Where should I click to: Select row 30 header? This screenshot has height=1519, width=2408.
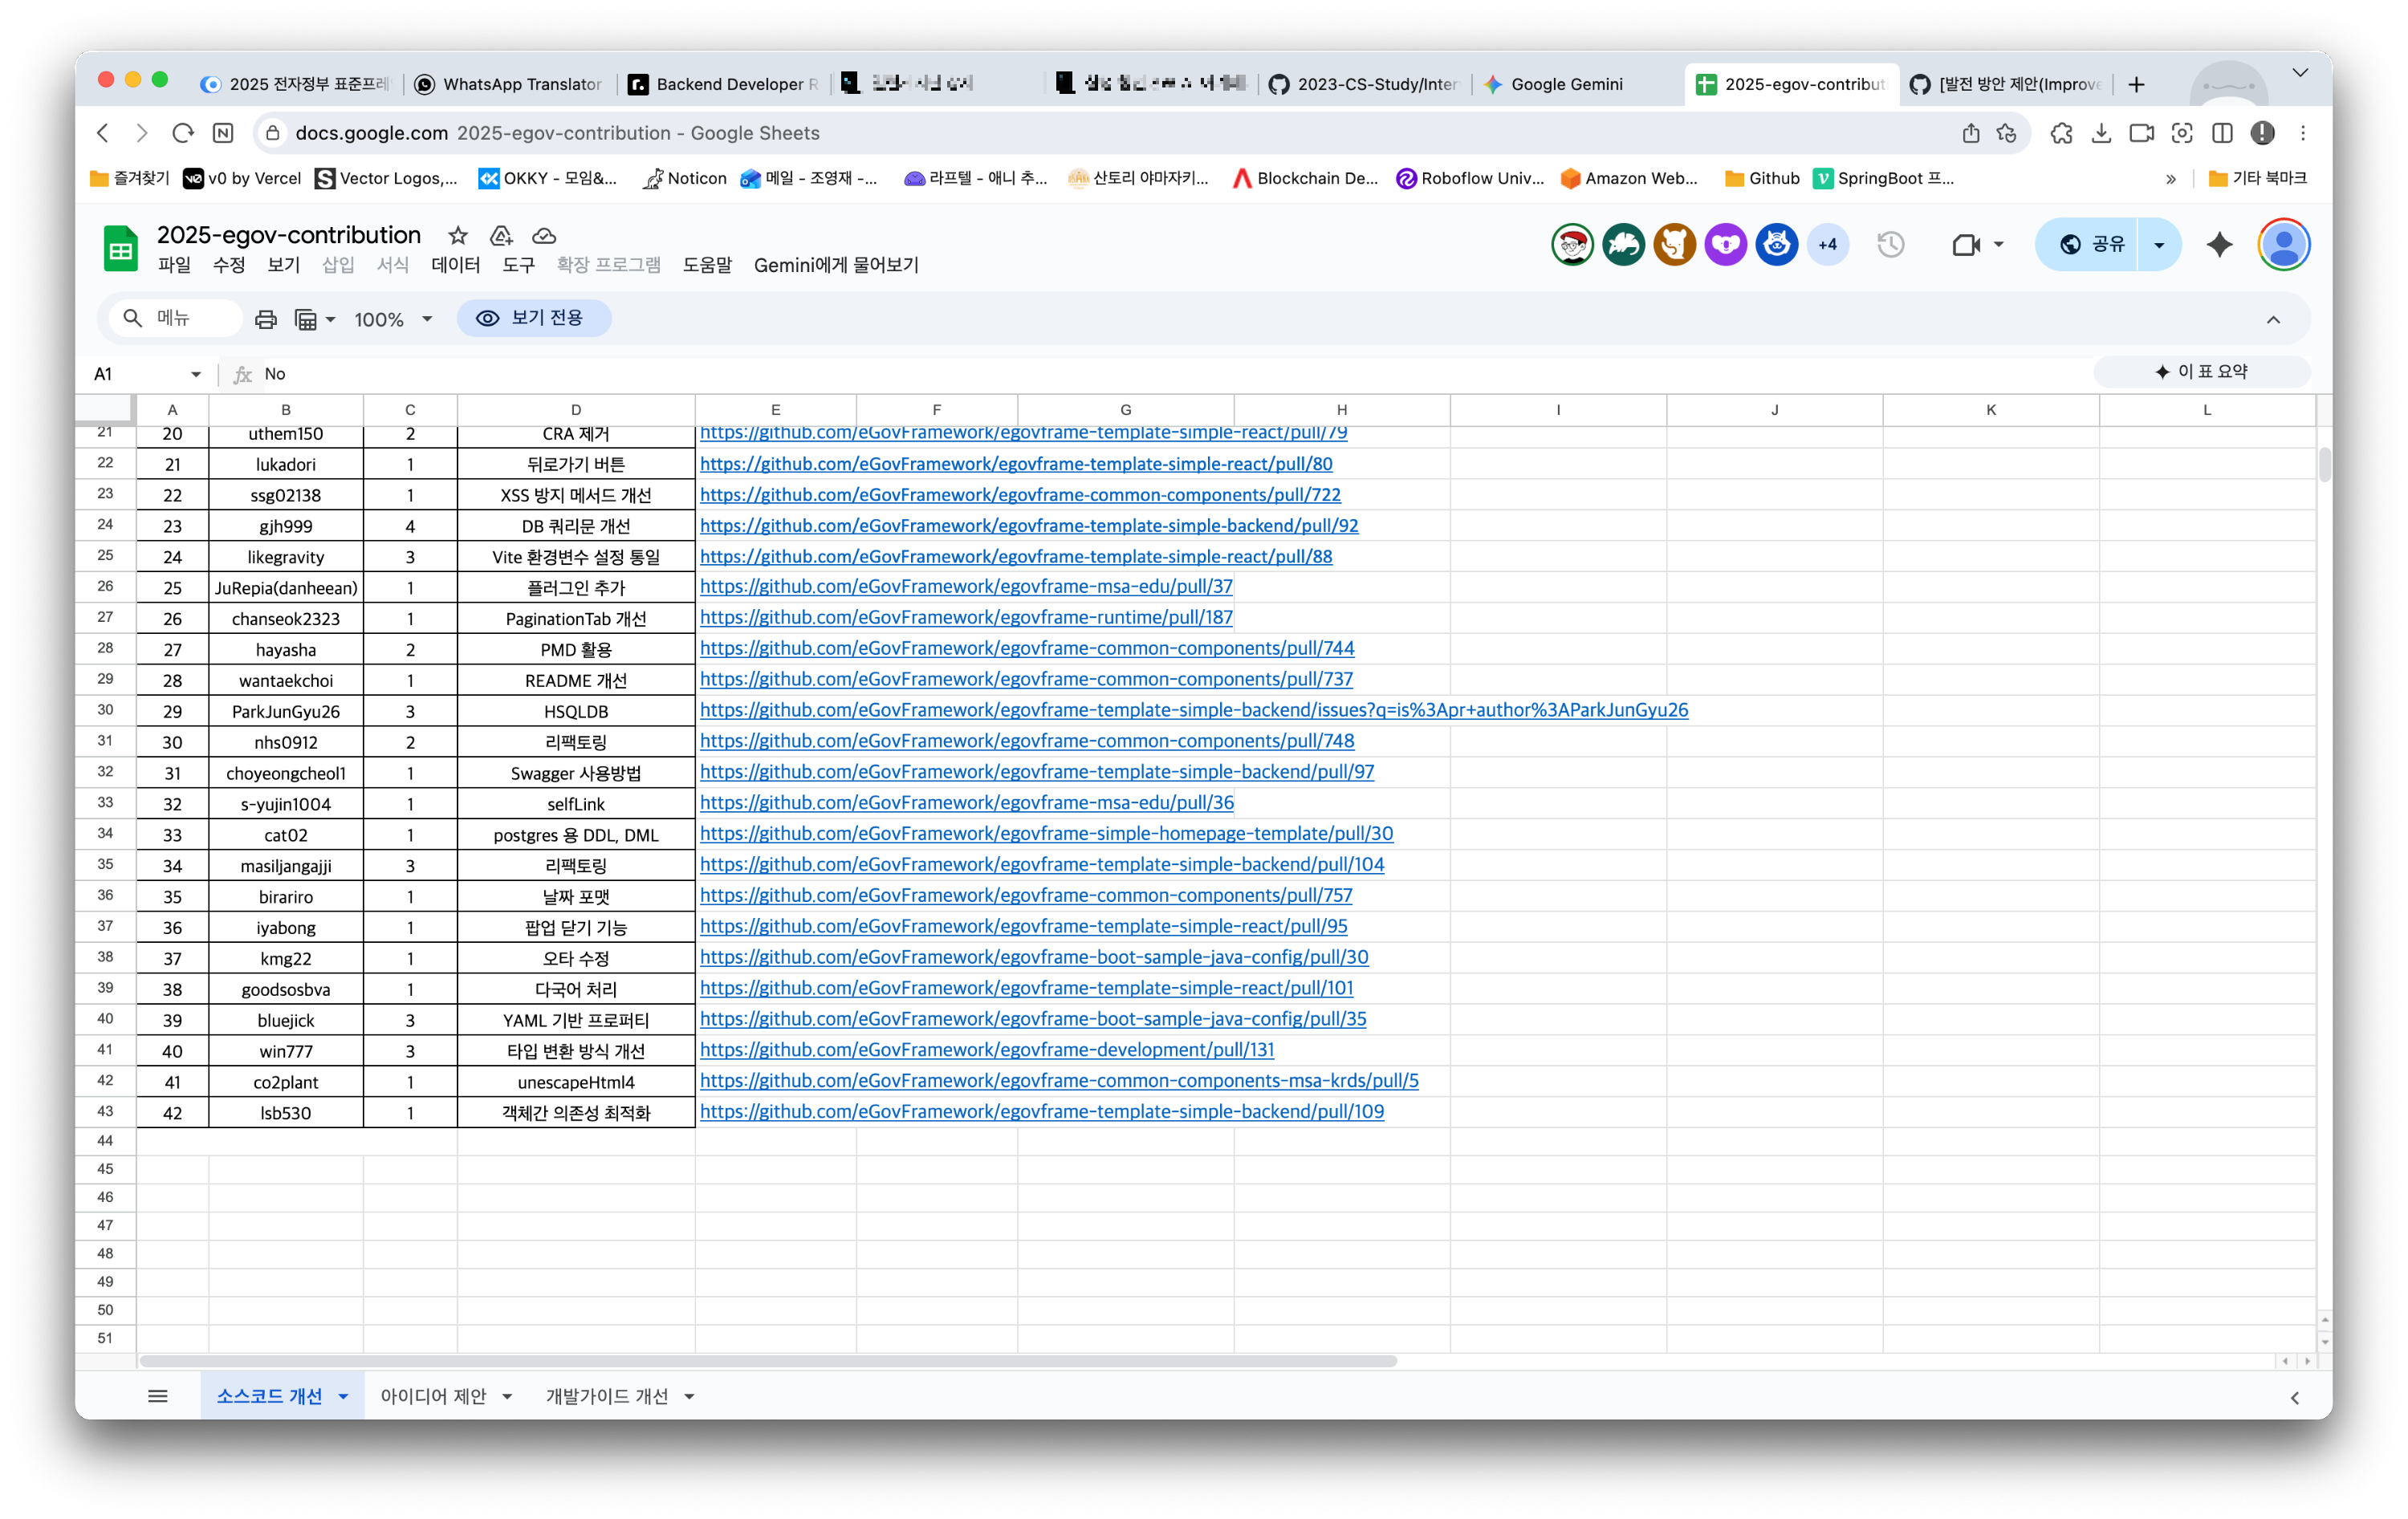point(105,710)
